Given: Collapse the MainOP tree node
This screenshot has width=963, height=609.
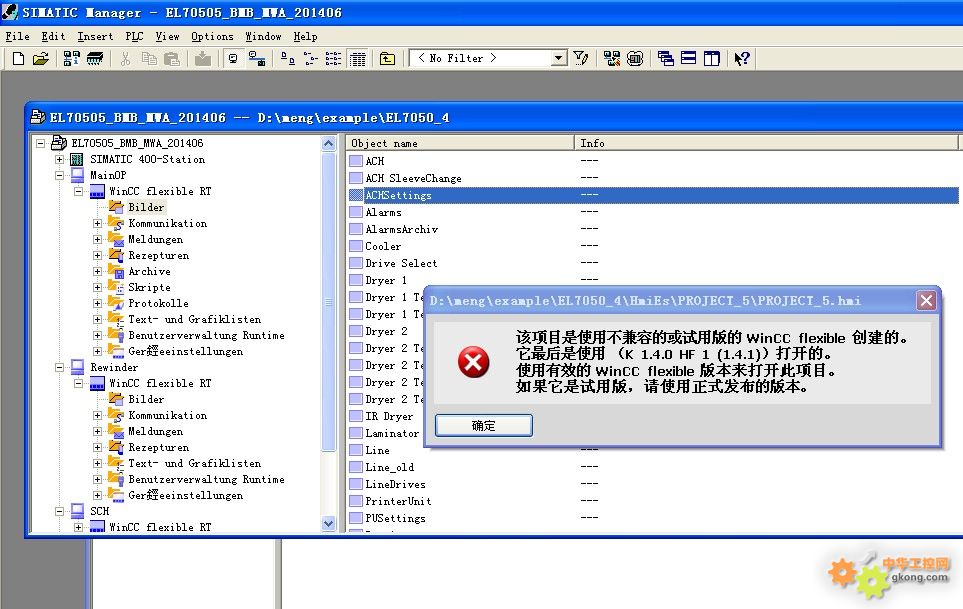Looking at the screenshot, I should pos(60,175).
